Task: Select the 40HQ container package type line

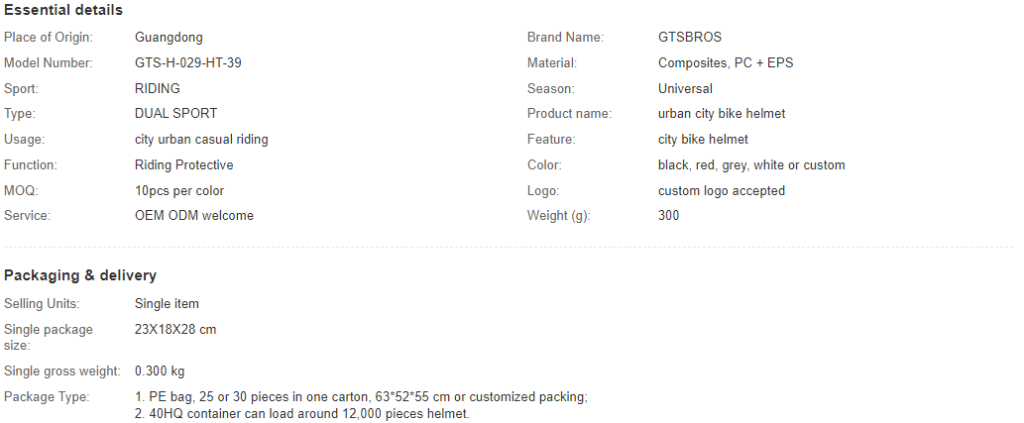Action: tap(302, 413)
